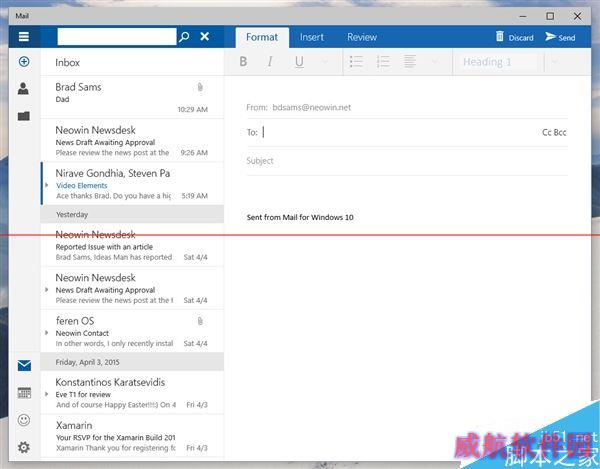Switch to the Insert tab
600x469 pixels.
point(312,37)
